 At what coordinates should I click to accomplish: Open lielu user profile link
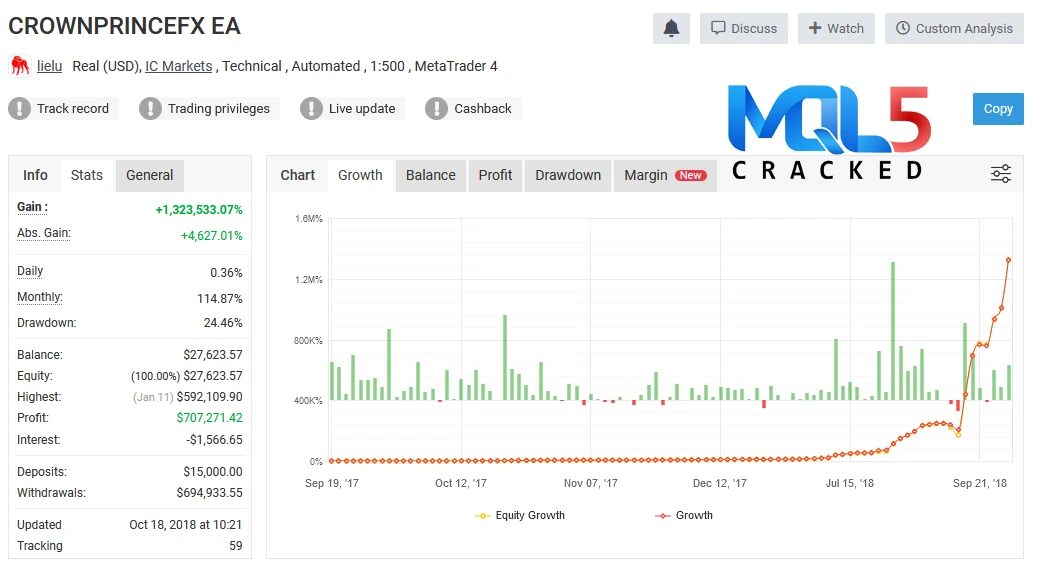point(49,66)
